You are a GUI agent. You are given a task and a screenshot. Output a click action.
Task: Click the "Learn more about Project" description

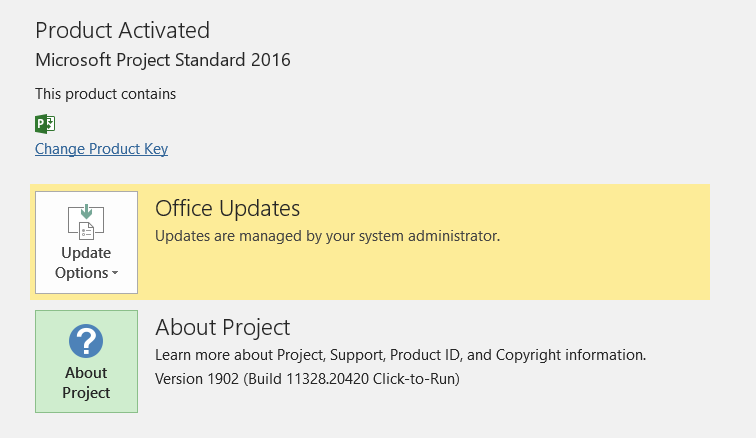pos(400,355)
